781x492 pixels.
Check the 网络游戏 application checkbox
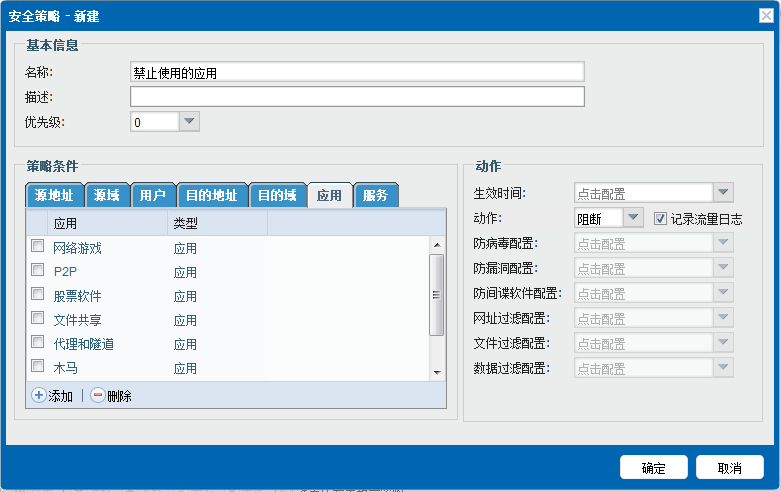pyautogui.click(x=37, y=246)
